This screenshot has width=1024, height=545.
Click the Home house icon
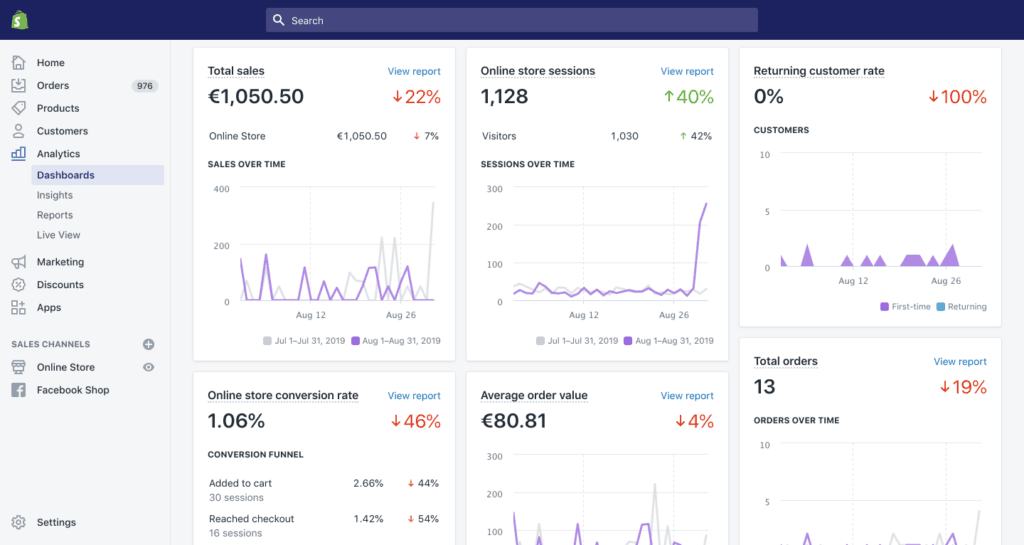click(18, 63)
